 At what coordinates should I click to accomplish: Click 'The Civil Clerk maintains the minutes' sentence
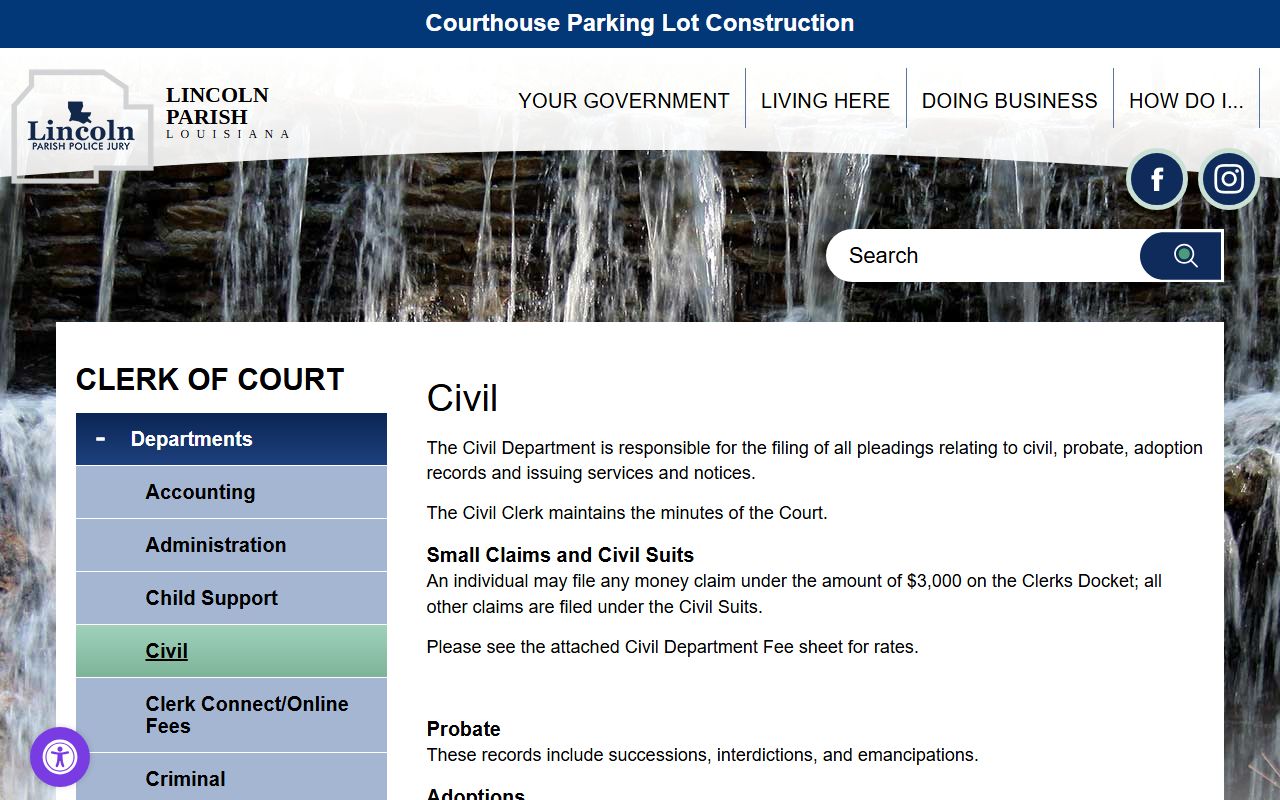coord(627,513)
